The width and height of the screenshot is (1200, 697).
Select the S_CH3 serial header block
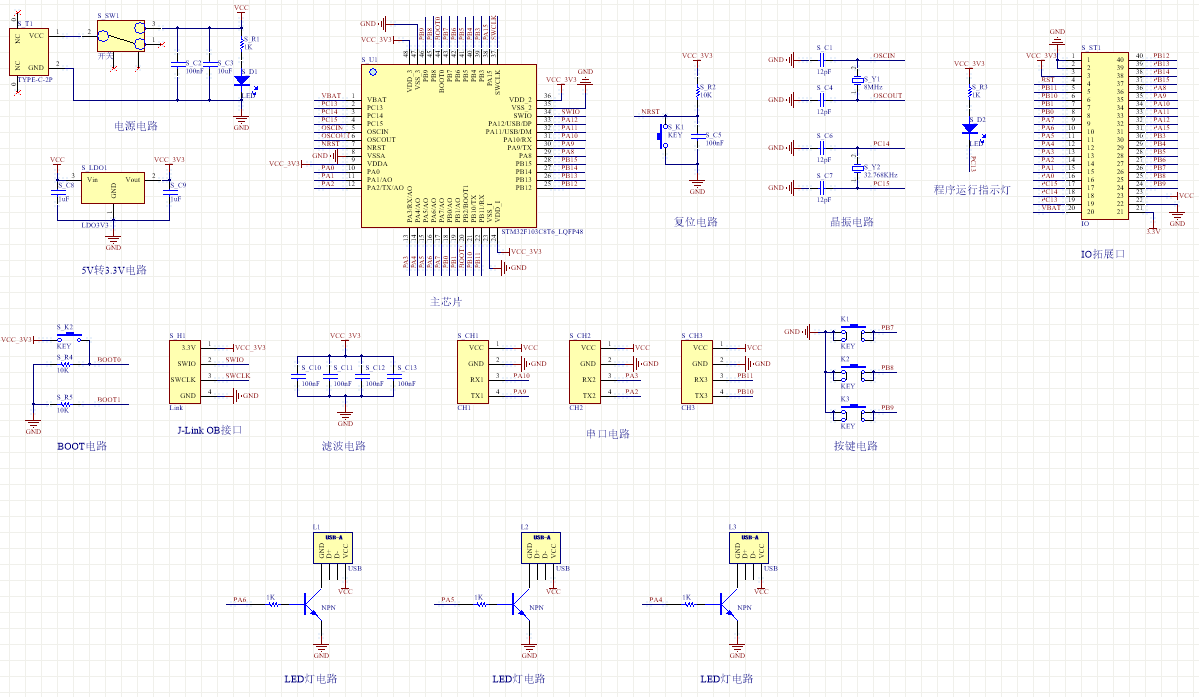click(698, 371)
